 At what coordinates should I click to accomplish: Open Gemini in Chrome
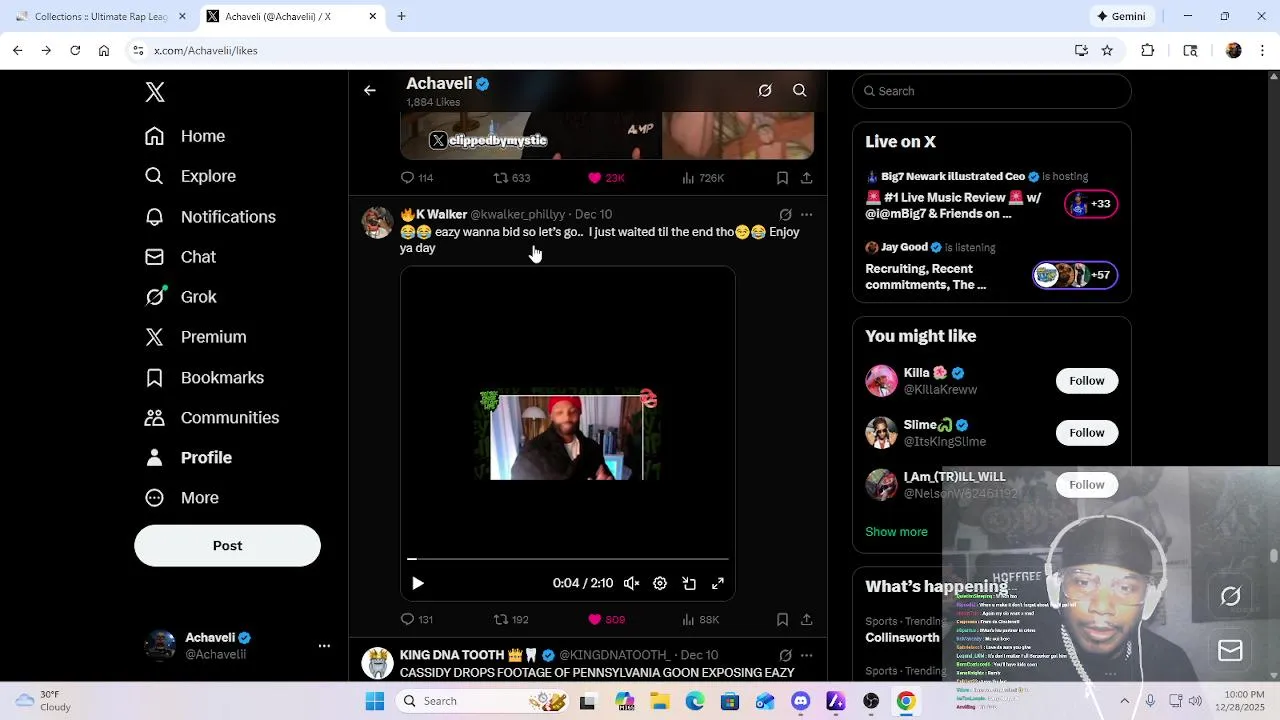tap(1121, 16)
